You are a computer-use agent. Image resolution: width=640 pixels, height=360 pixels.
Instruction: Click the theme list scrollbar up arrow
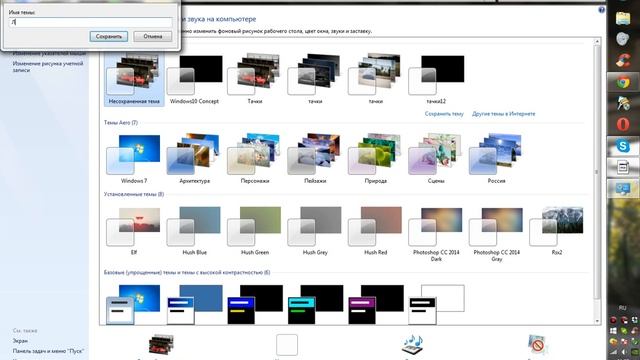pyautogui.click(x=597, y=42)
